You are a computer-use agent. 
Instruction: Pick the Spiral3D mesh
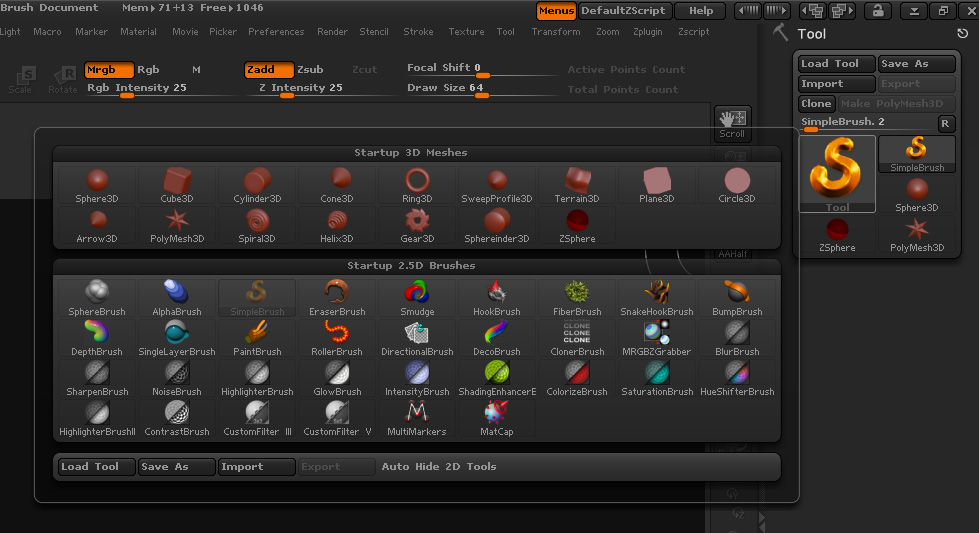pos(257,226)
